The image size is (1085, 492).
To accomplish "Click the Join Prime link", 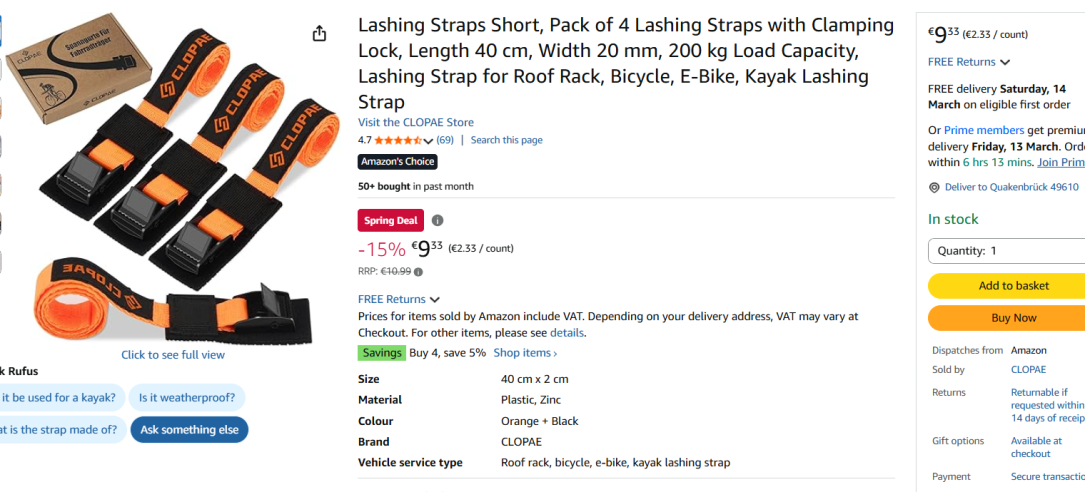I will click(1060, 162).
